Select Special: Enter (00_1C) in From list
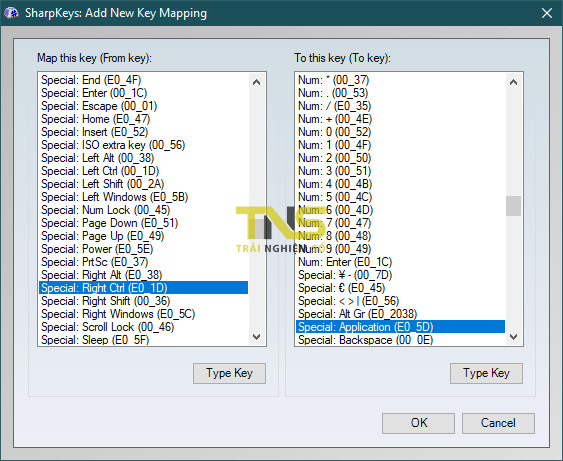Screen dimensions: 563x461 (x=143, y=93)
